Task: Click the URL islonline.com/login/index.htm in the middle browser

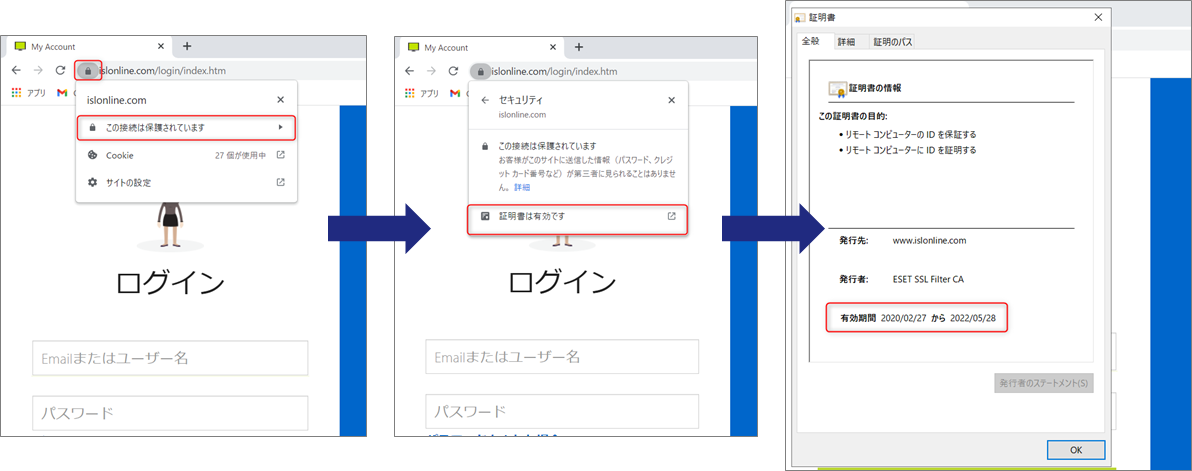Action: [555, 71]
